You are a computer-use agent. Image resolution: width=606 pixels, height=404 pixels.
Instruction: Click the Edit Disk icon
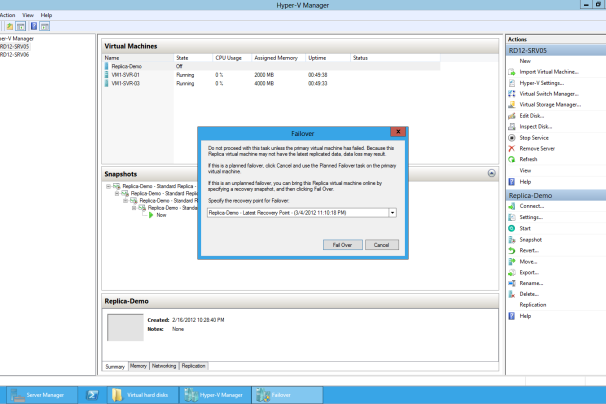coord(512,116)
